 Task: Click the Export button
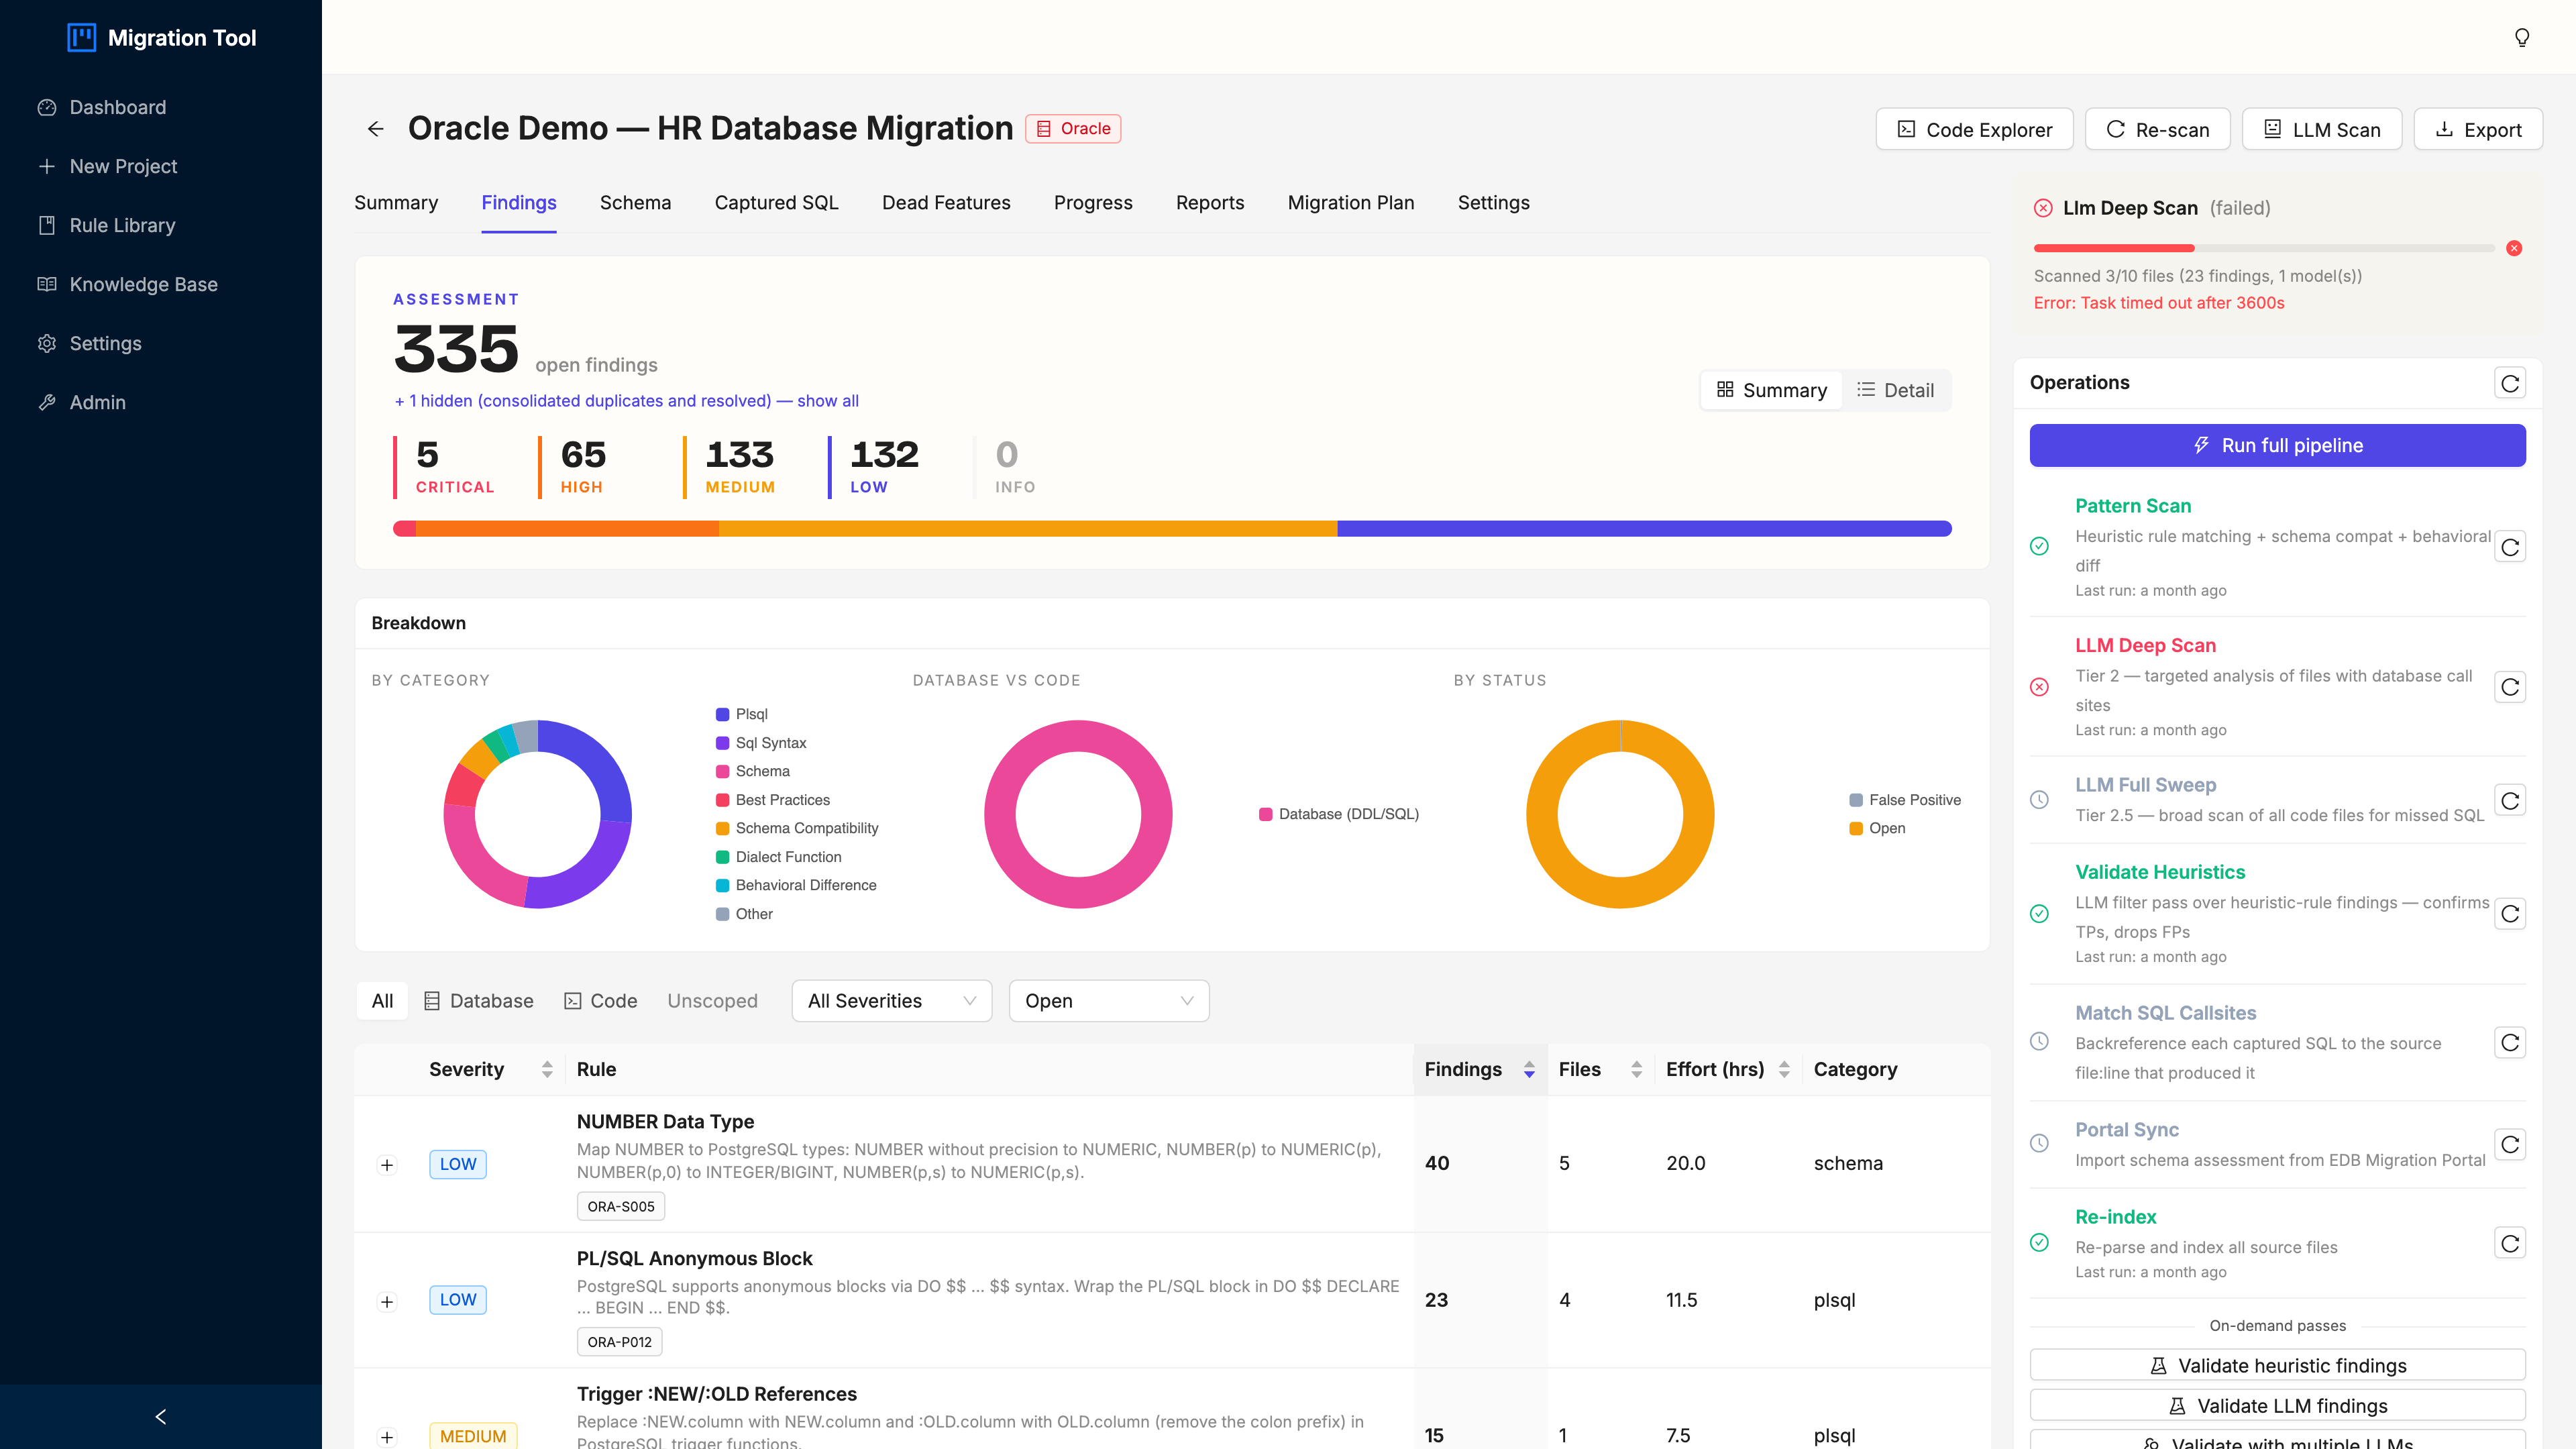click(2477, 129)
